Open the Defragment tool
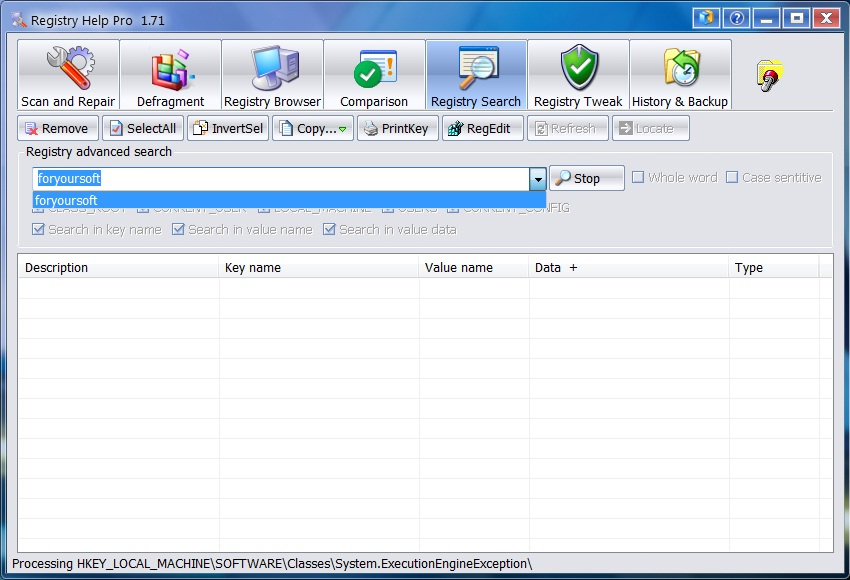850x580 pixels. coord(170,75)
